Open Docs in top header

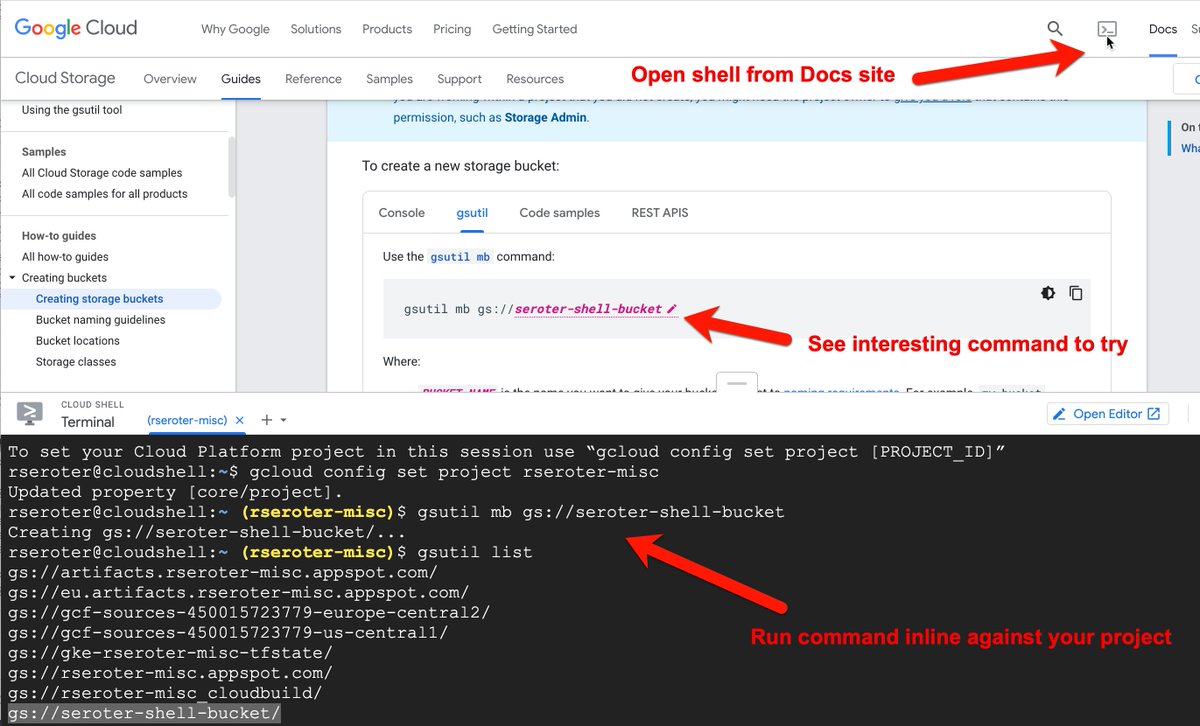(1163, 29)
